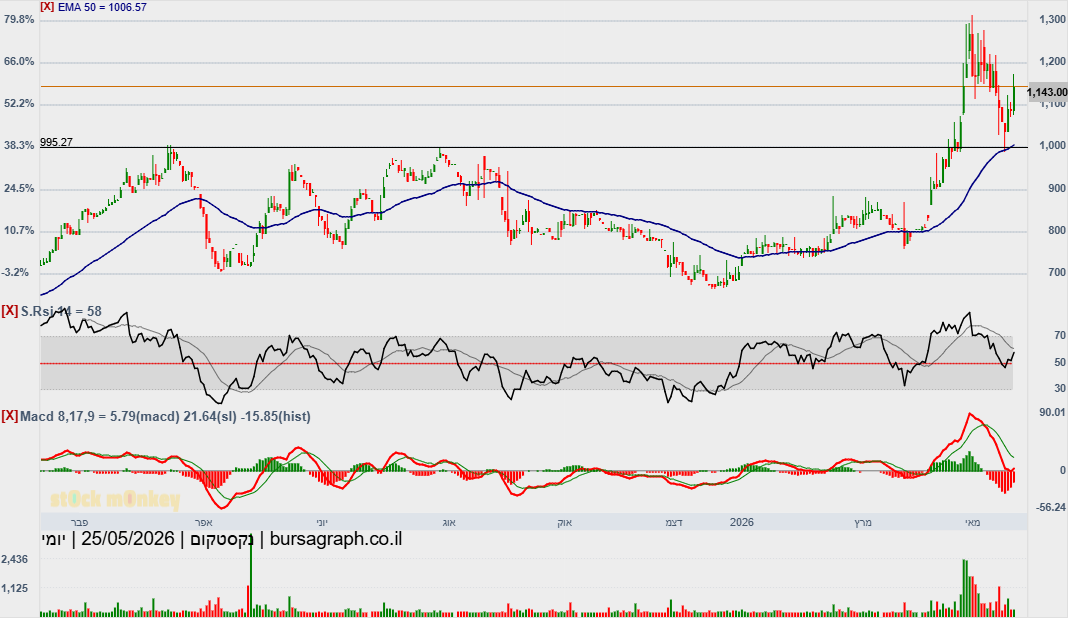Click the 52.2% Fibonacci level label

coord(19,104)
